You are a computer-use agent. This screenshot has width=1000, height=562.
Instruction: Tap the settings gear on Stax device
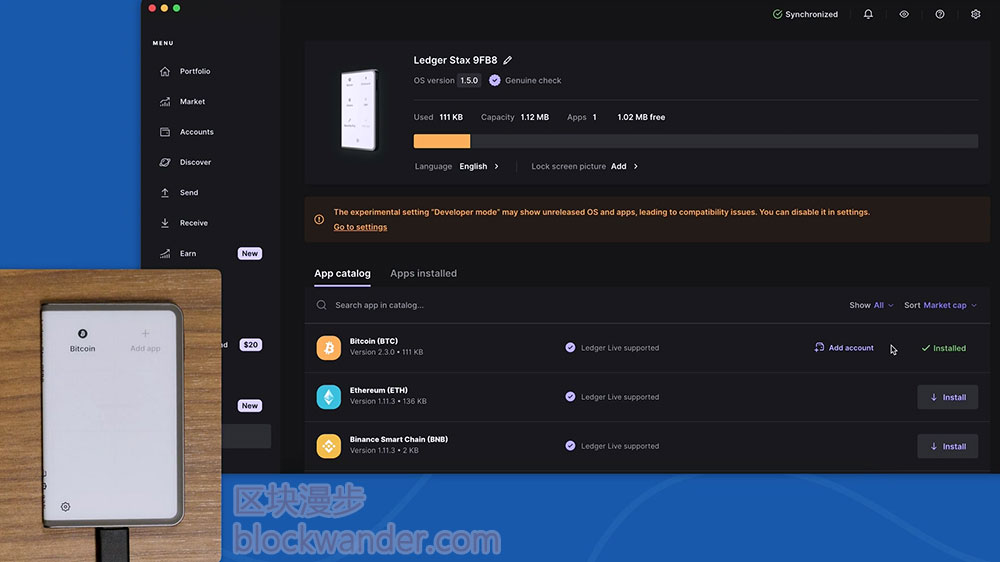click(x=65, y=507)
